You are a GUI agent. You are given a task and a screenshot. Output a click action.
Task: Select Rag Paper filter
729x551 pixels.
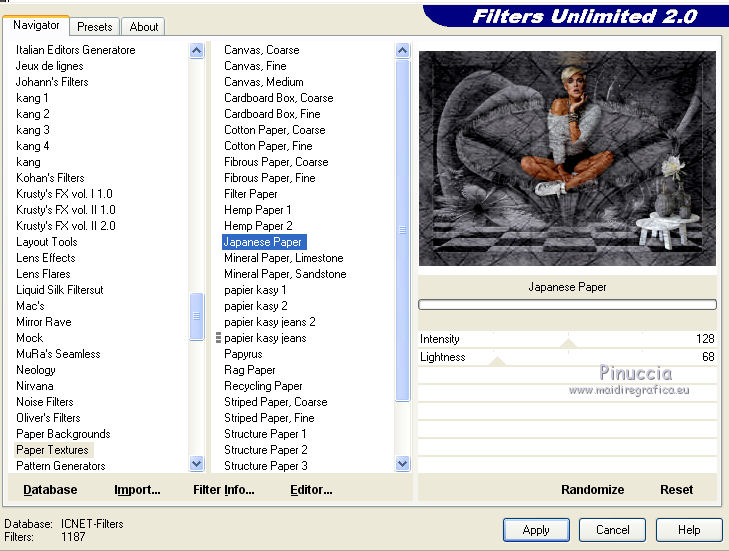[x=250, y=370]
